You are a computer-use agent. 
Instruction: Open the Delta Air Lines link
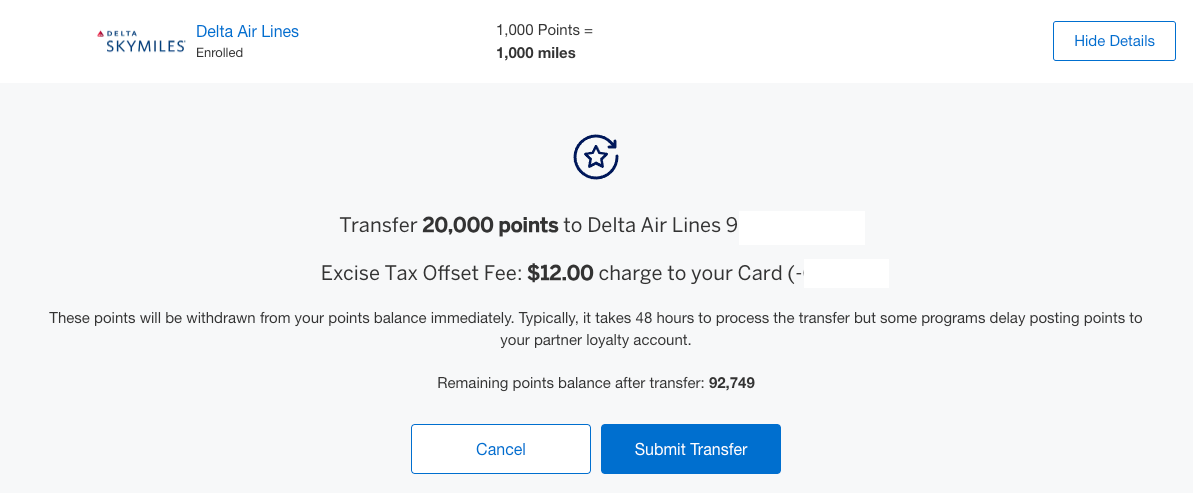pyautogui.click(x=247, y=31)
